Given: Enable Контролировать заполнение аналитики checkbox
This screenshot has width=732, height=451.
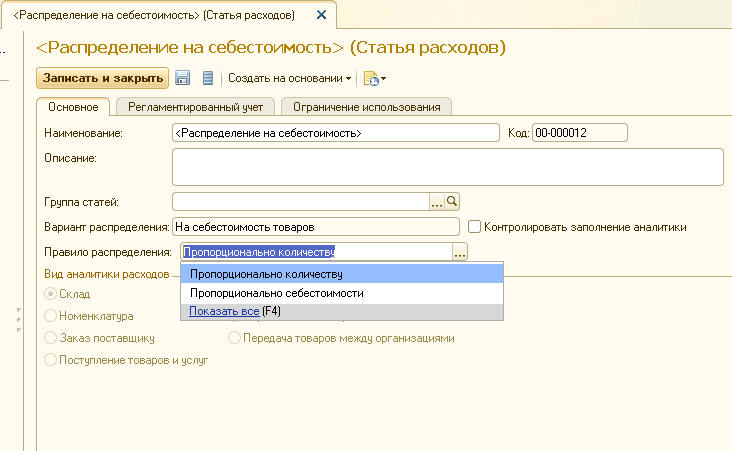Looking at the screenshot, I should click(x=474, y=227).
